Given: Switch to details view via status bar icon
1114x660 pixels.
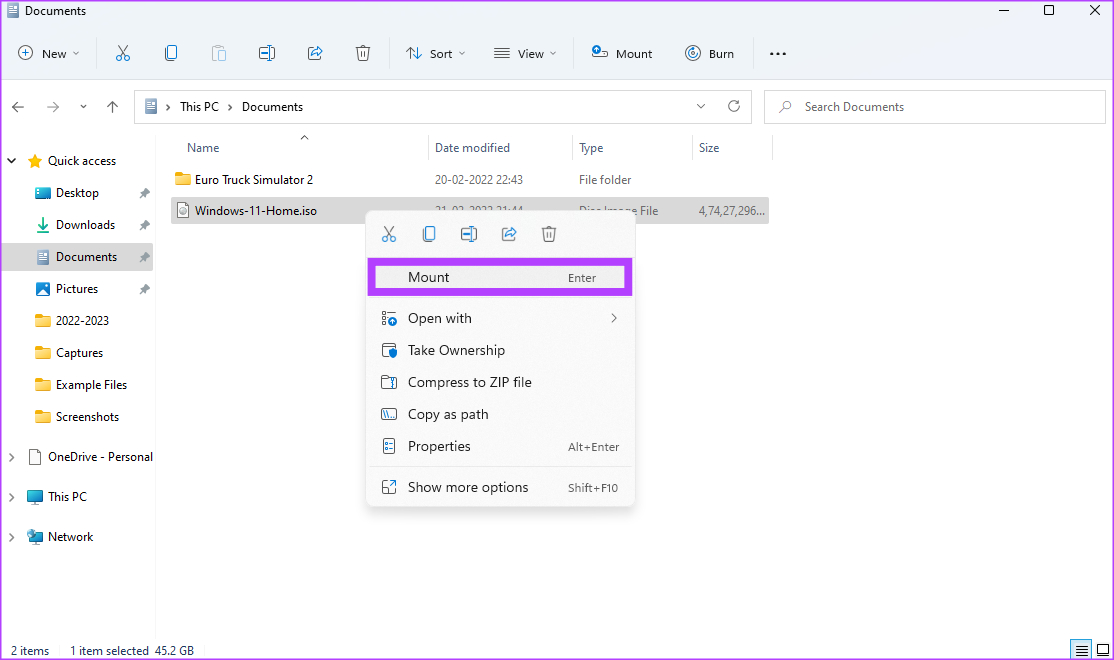Looking at the screenshot, I should 1080,649.
